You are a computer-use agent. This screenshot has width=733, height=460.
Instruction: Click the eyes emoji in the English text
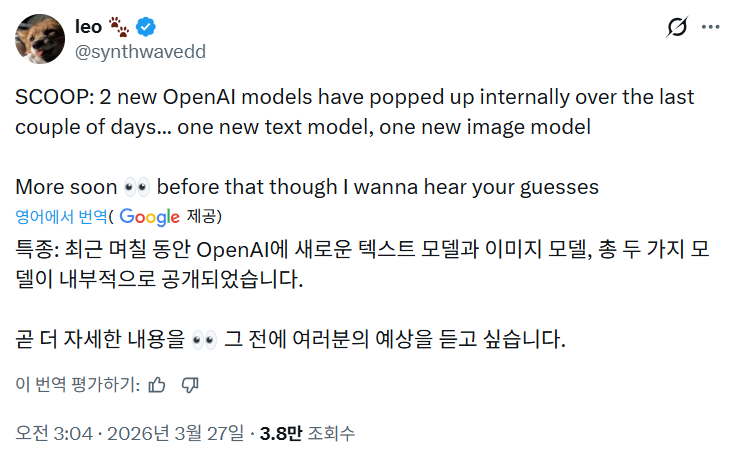click(135, 187)
